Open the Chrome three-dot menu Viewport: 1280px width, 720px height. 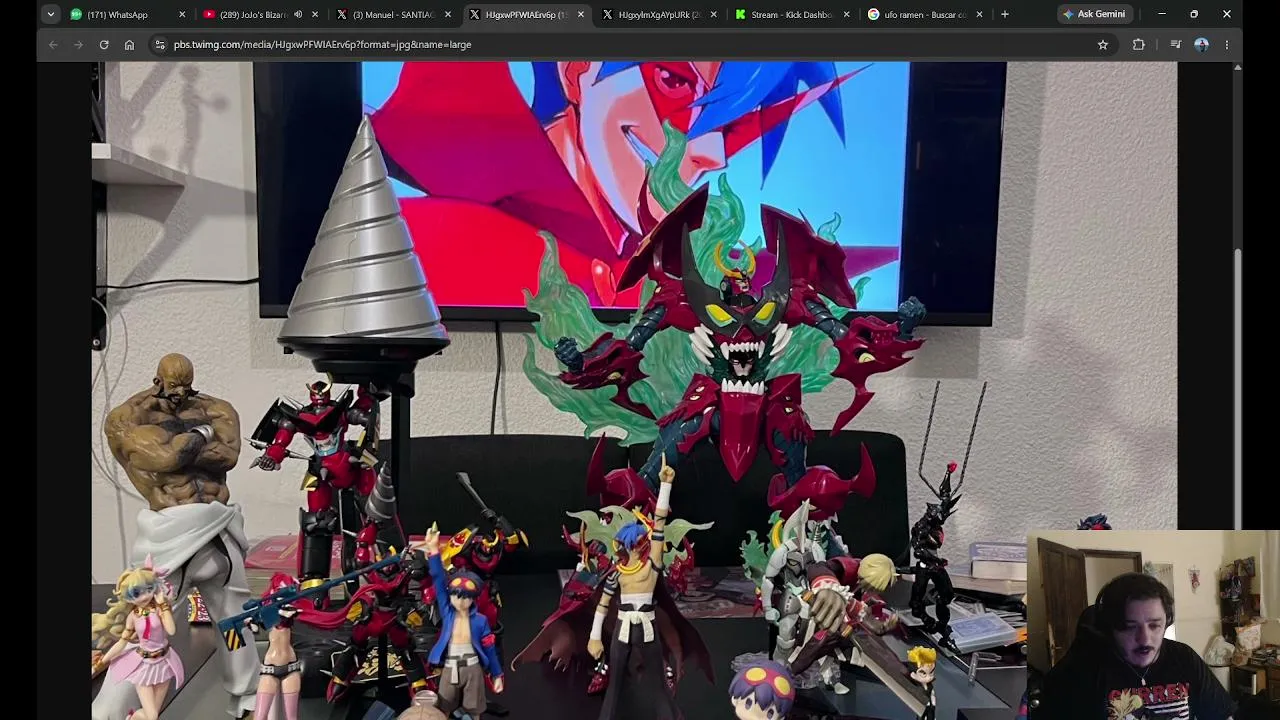[x=1227, y=44]
